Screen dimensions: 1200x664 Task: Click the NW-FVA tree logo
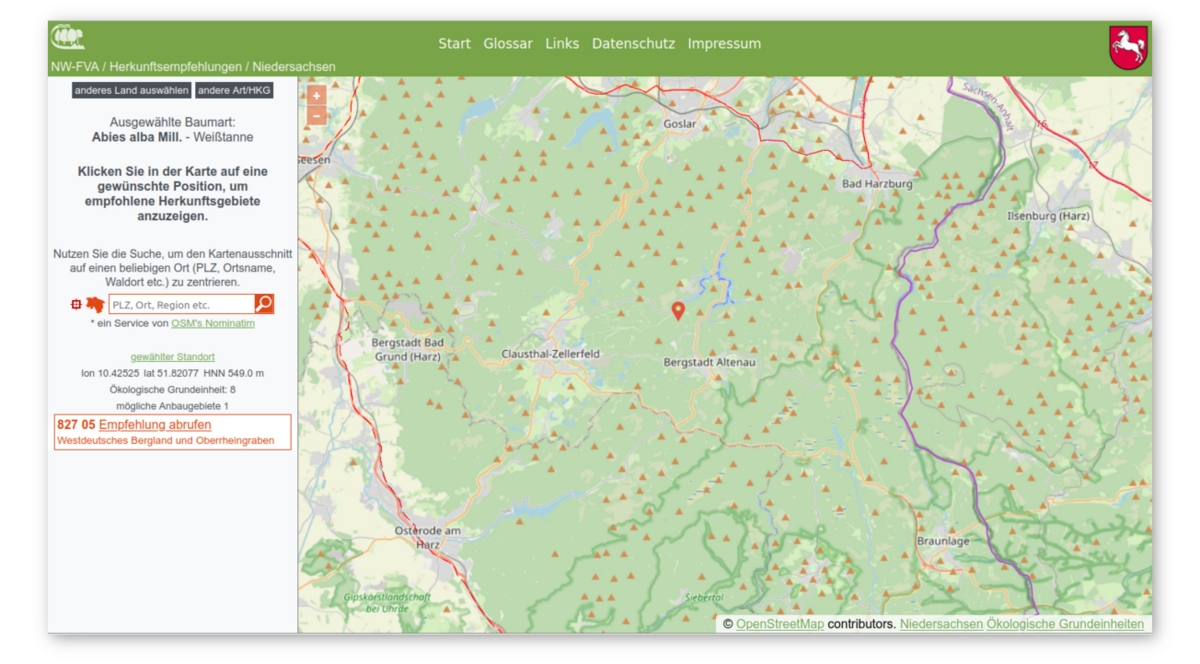(x=68, y=38)
